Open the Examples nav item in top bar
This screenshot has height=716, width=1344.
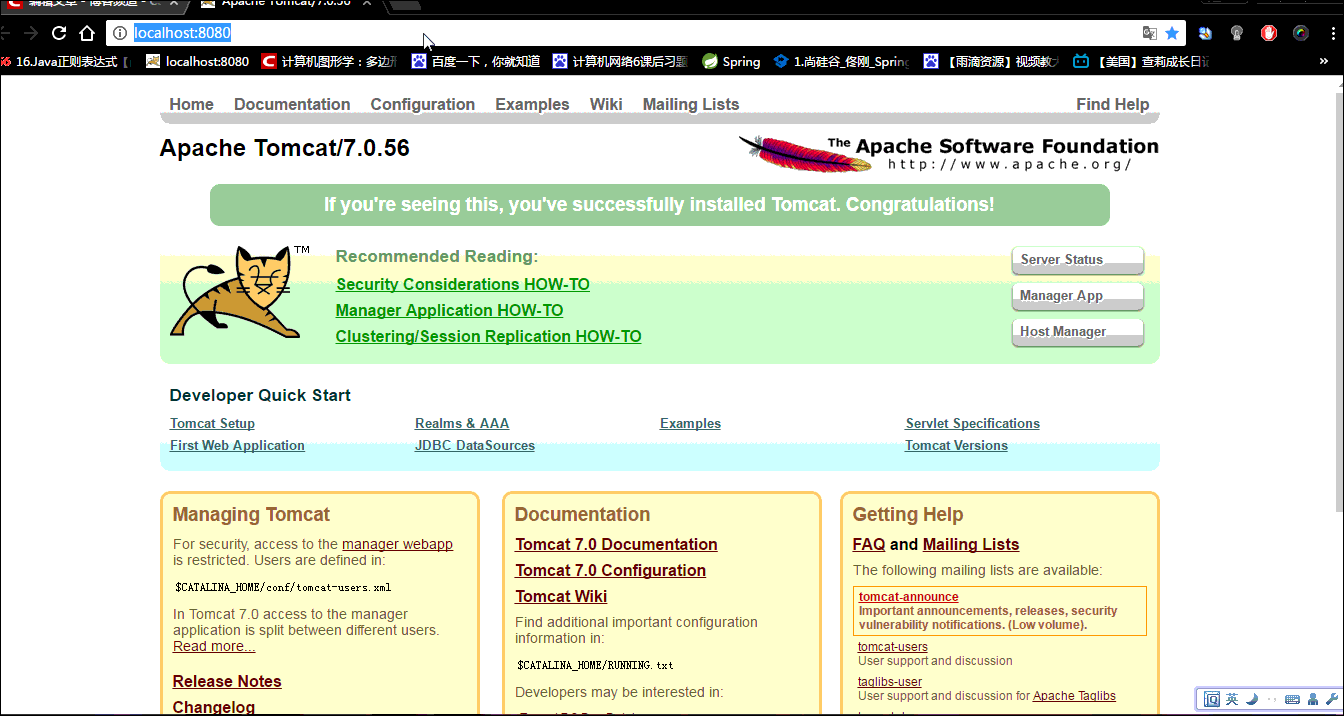tap(532, 104)
